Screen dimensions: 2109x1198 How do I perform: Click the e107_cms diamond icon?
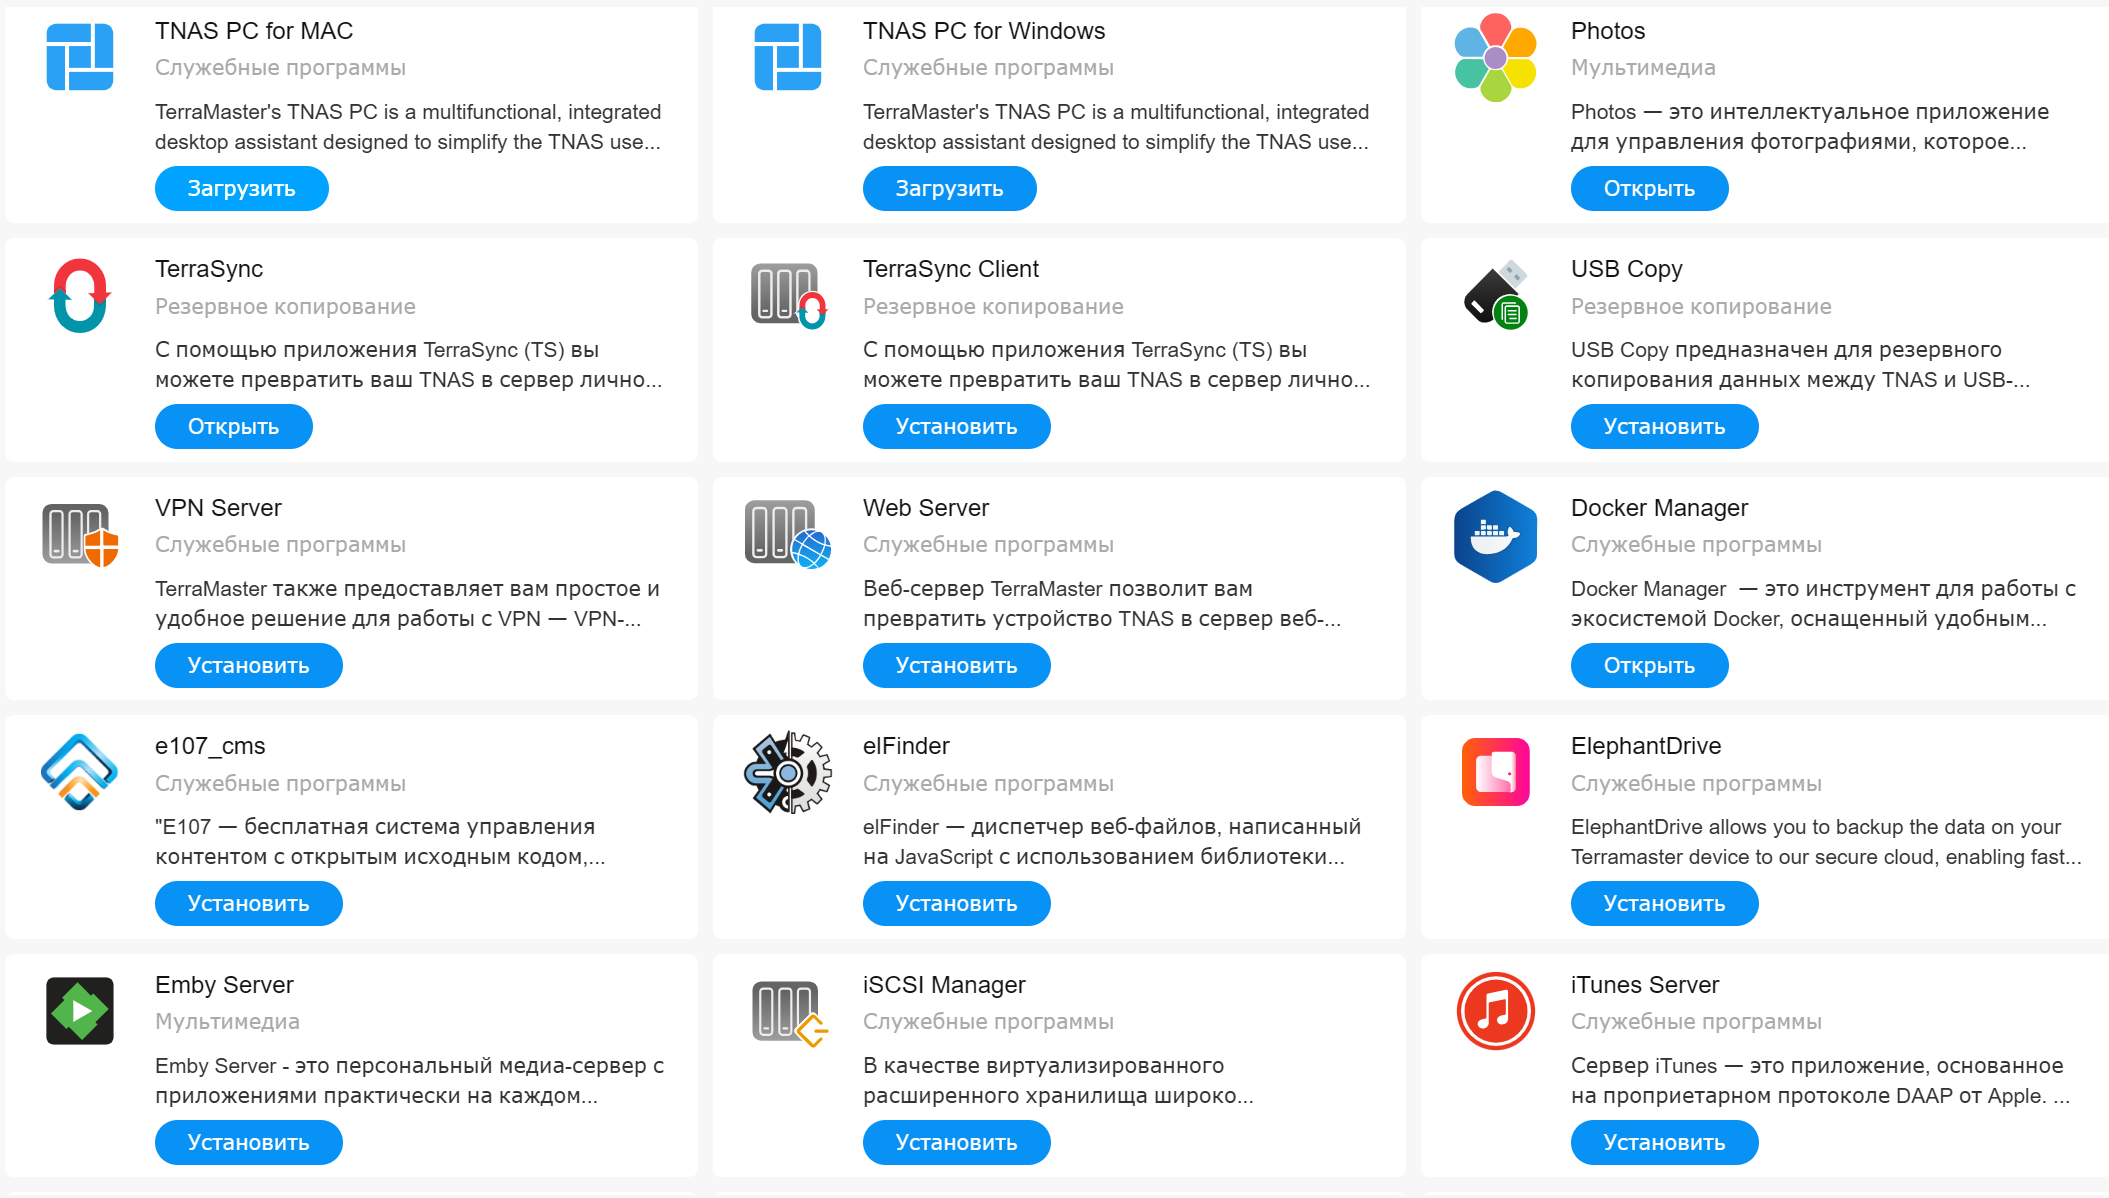(x=80, y=772)
